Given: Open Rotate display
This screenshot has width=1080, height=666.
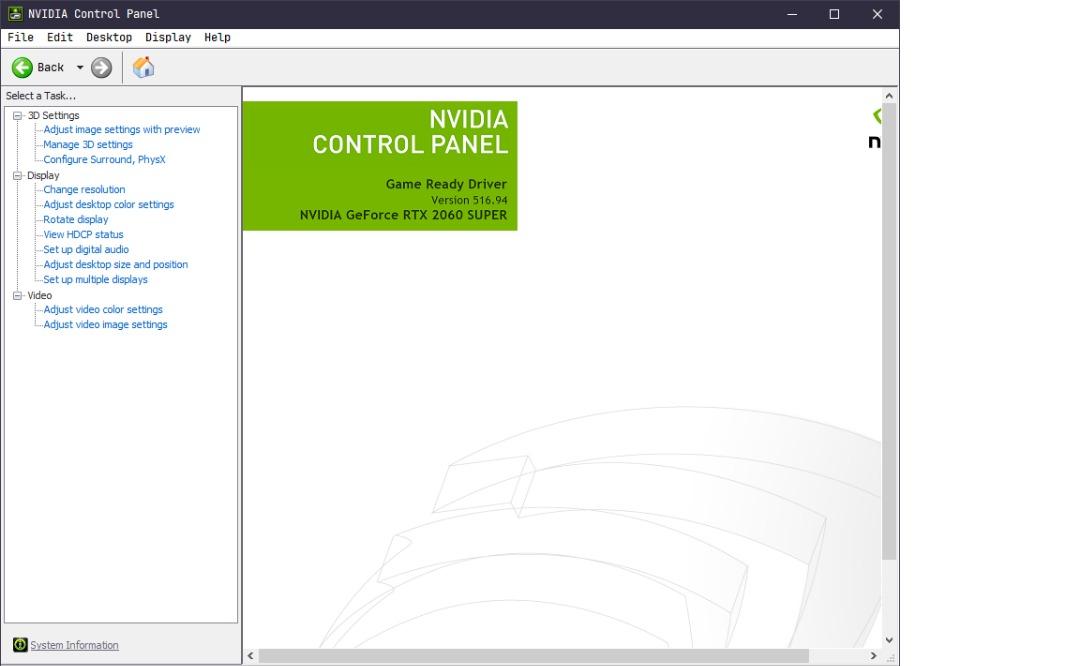Looking at the screenshot, I should coord(76,220).
